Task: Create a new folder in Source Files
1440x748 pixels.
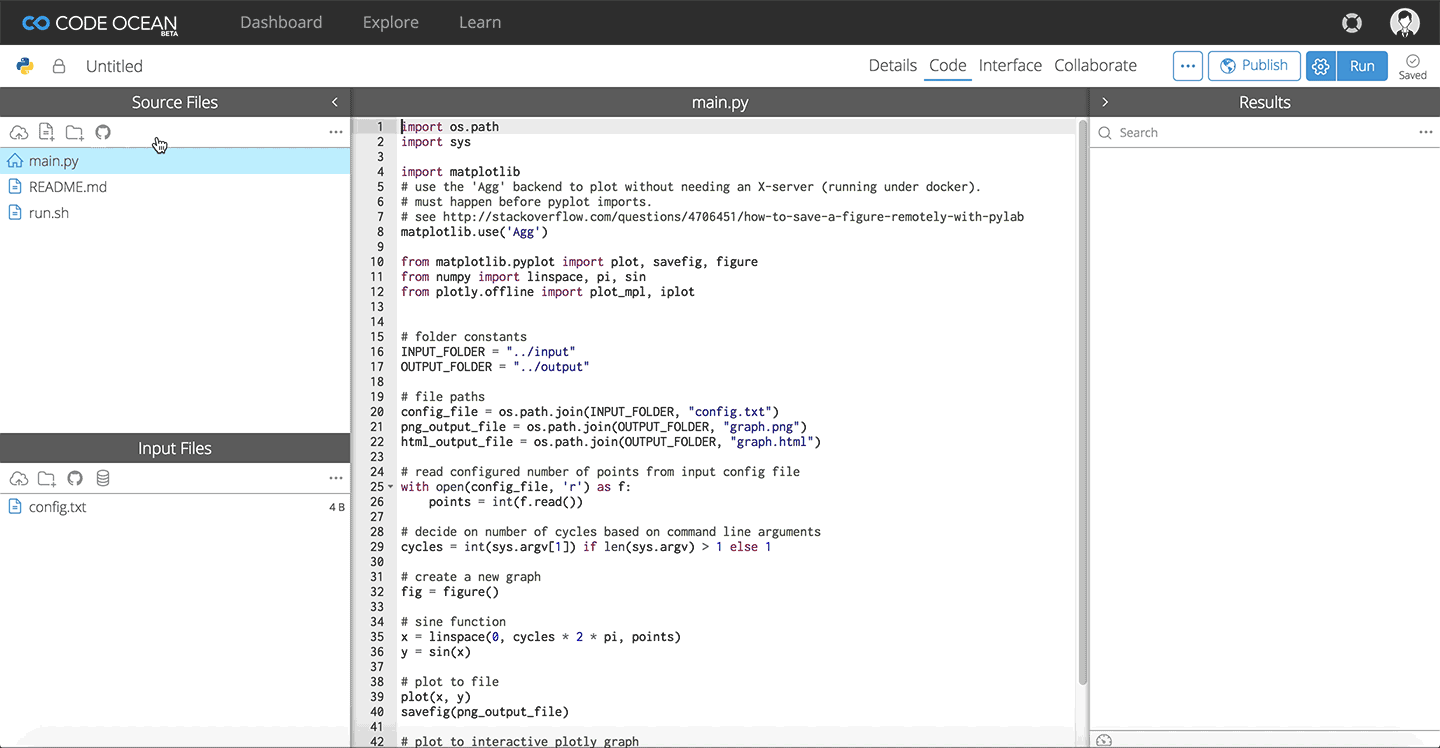Action: 74,132
